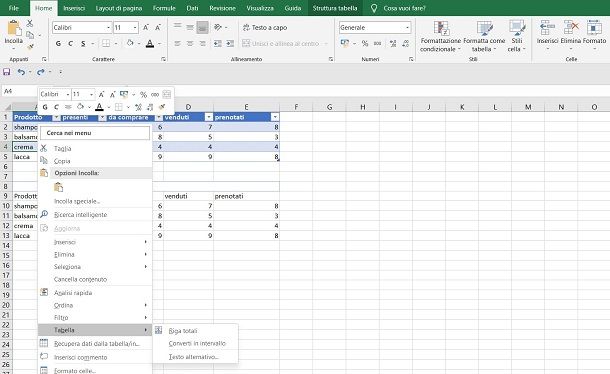
Task: Toggle bold G in mini toolbar
Action: click(45, 107)
